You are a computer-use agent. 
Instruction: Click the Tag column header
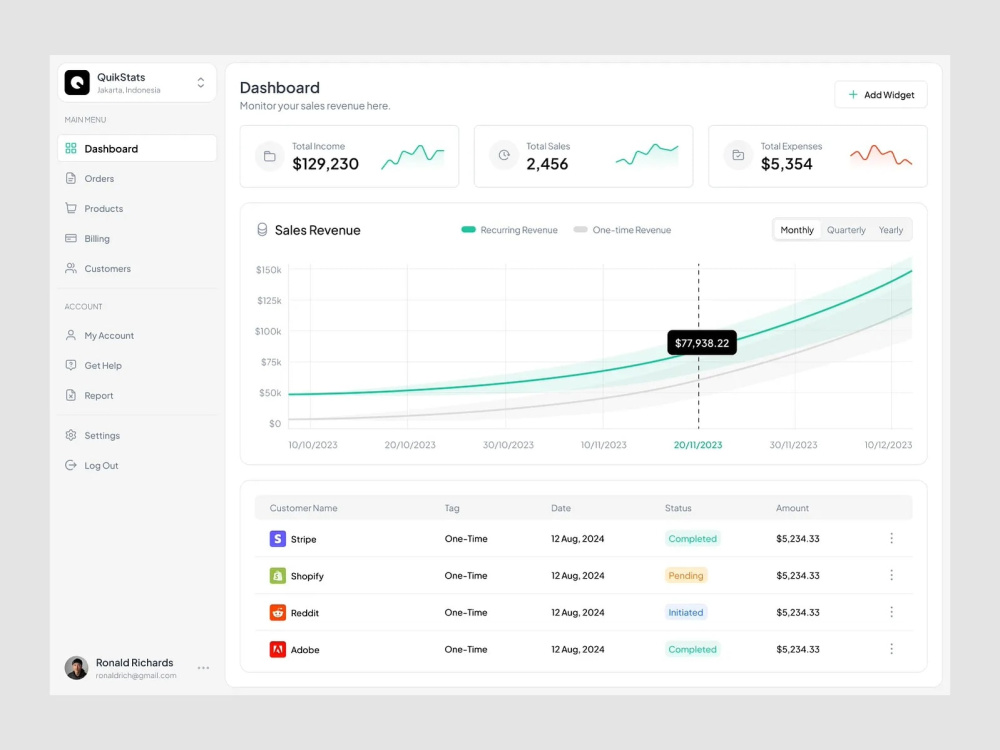(452, 508)
